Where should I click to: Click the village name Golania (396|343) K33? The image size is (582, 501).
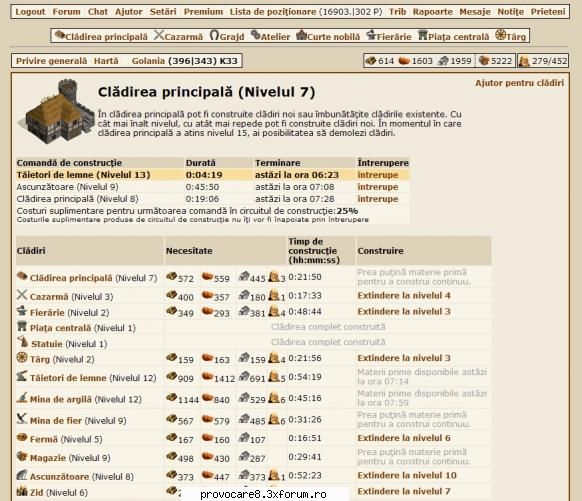coord(184,61)
